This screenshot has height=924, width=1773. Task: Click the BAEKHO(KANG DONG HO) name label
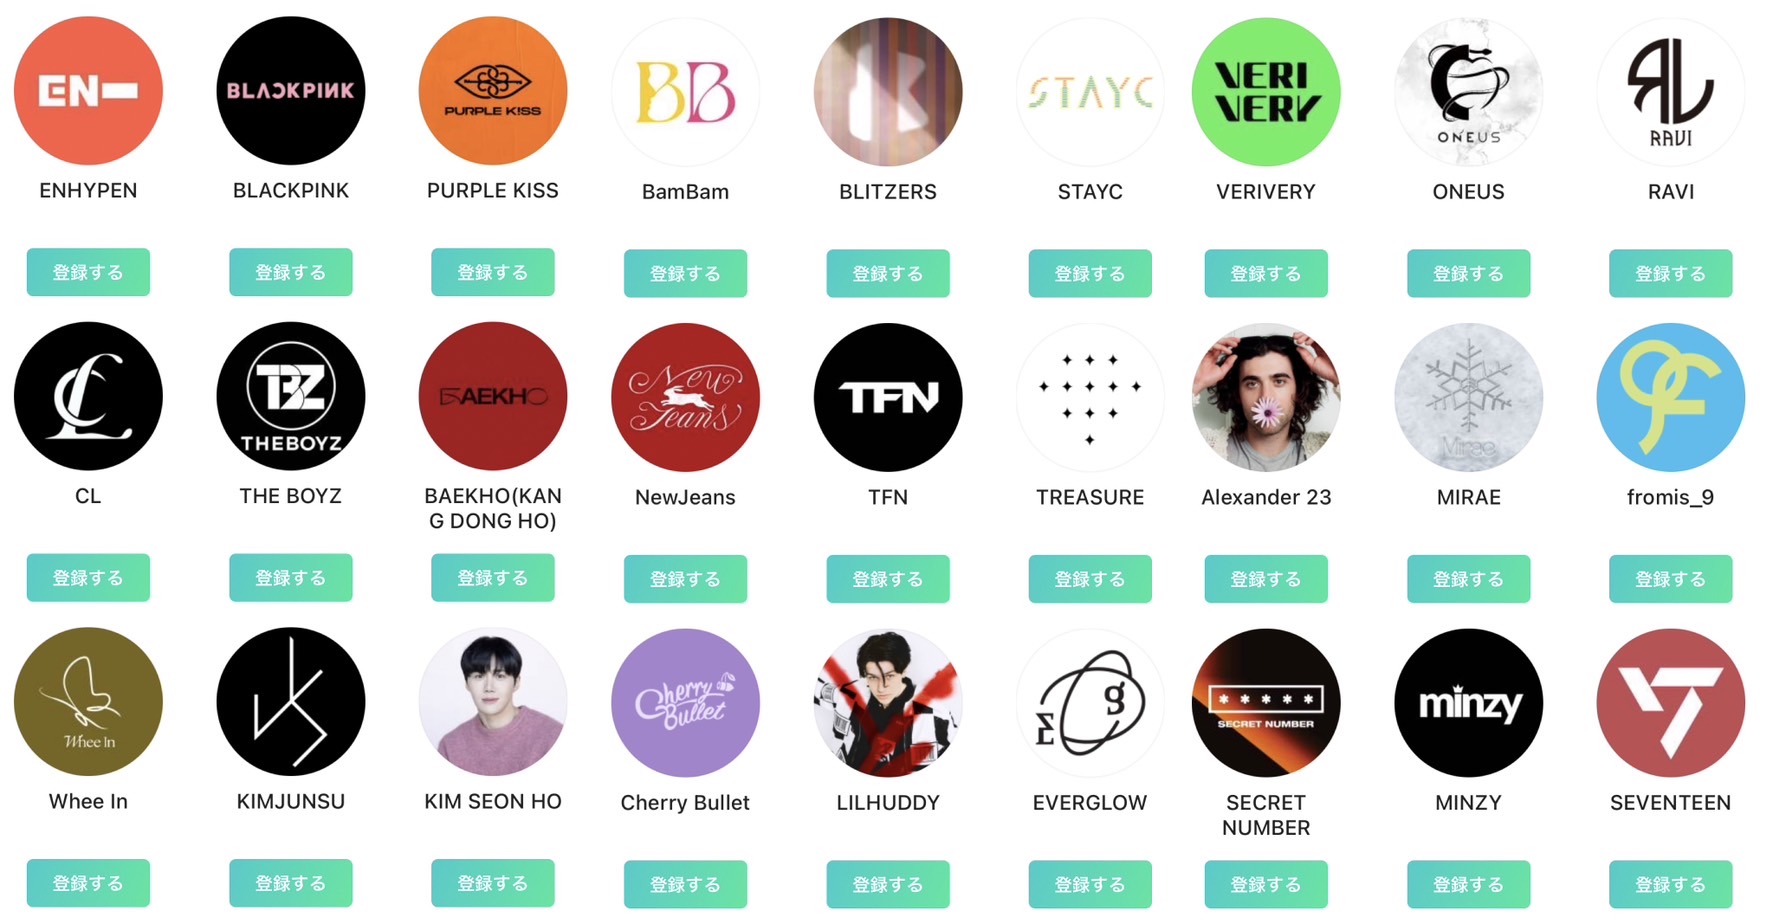point(493,508)
